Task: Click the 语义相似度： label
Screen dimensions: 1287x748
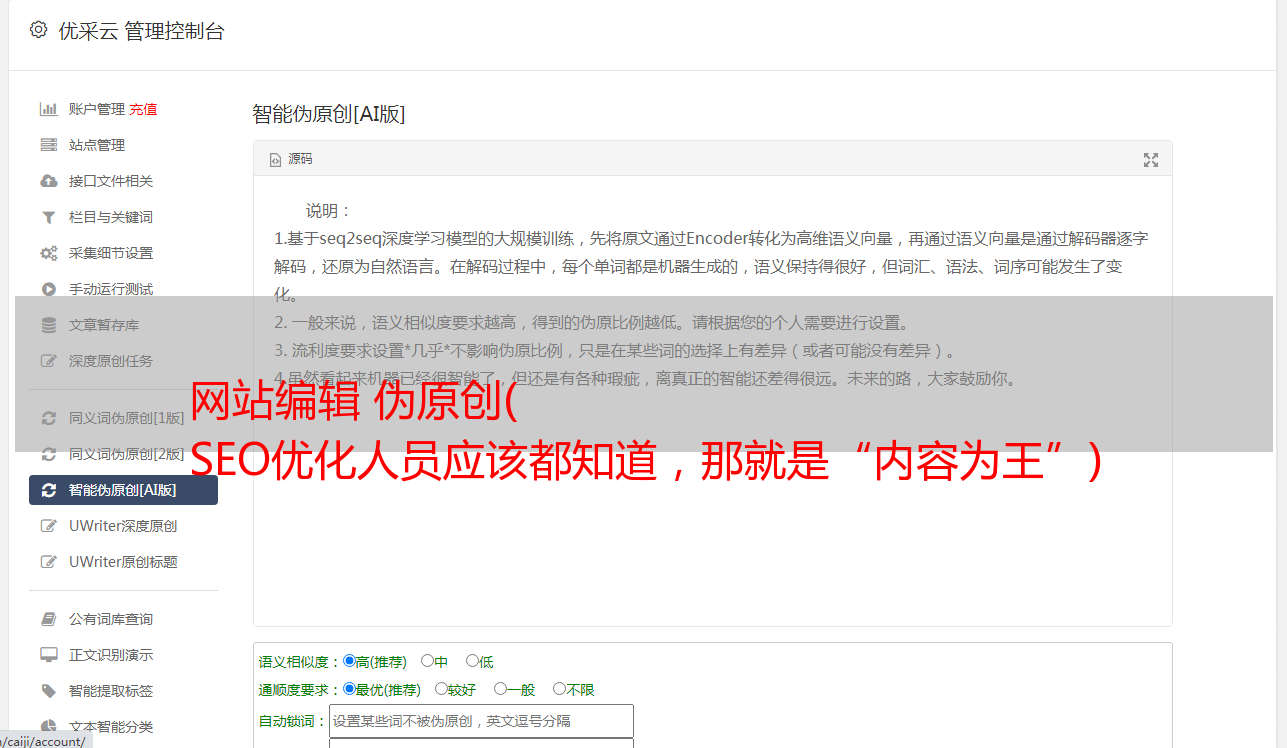Action: click(300, 662)
